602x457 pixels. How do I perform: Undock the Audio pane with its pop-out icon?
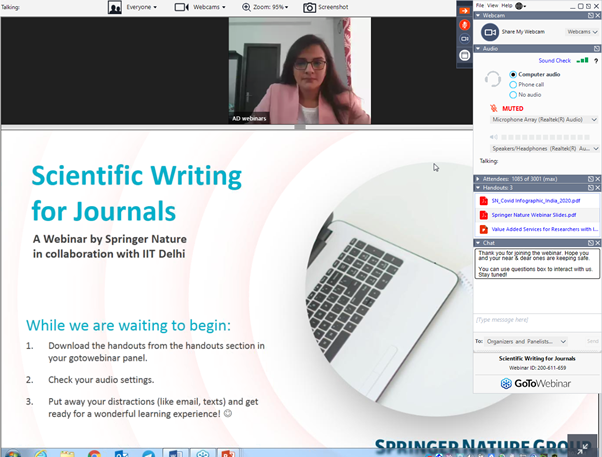[x=597, y=48]
